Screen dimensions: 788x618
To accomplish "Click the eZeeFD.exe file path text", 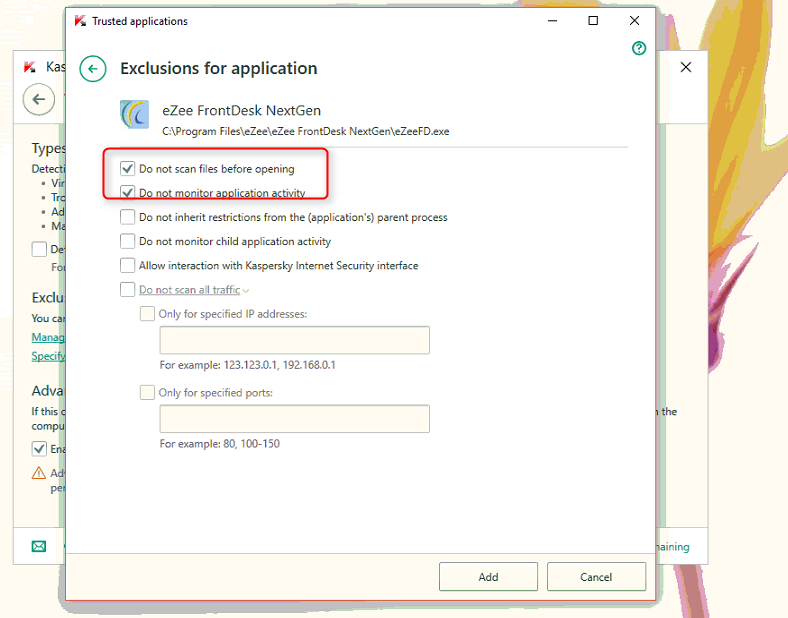I will (306, 131).
